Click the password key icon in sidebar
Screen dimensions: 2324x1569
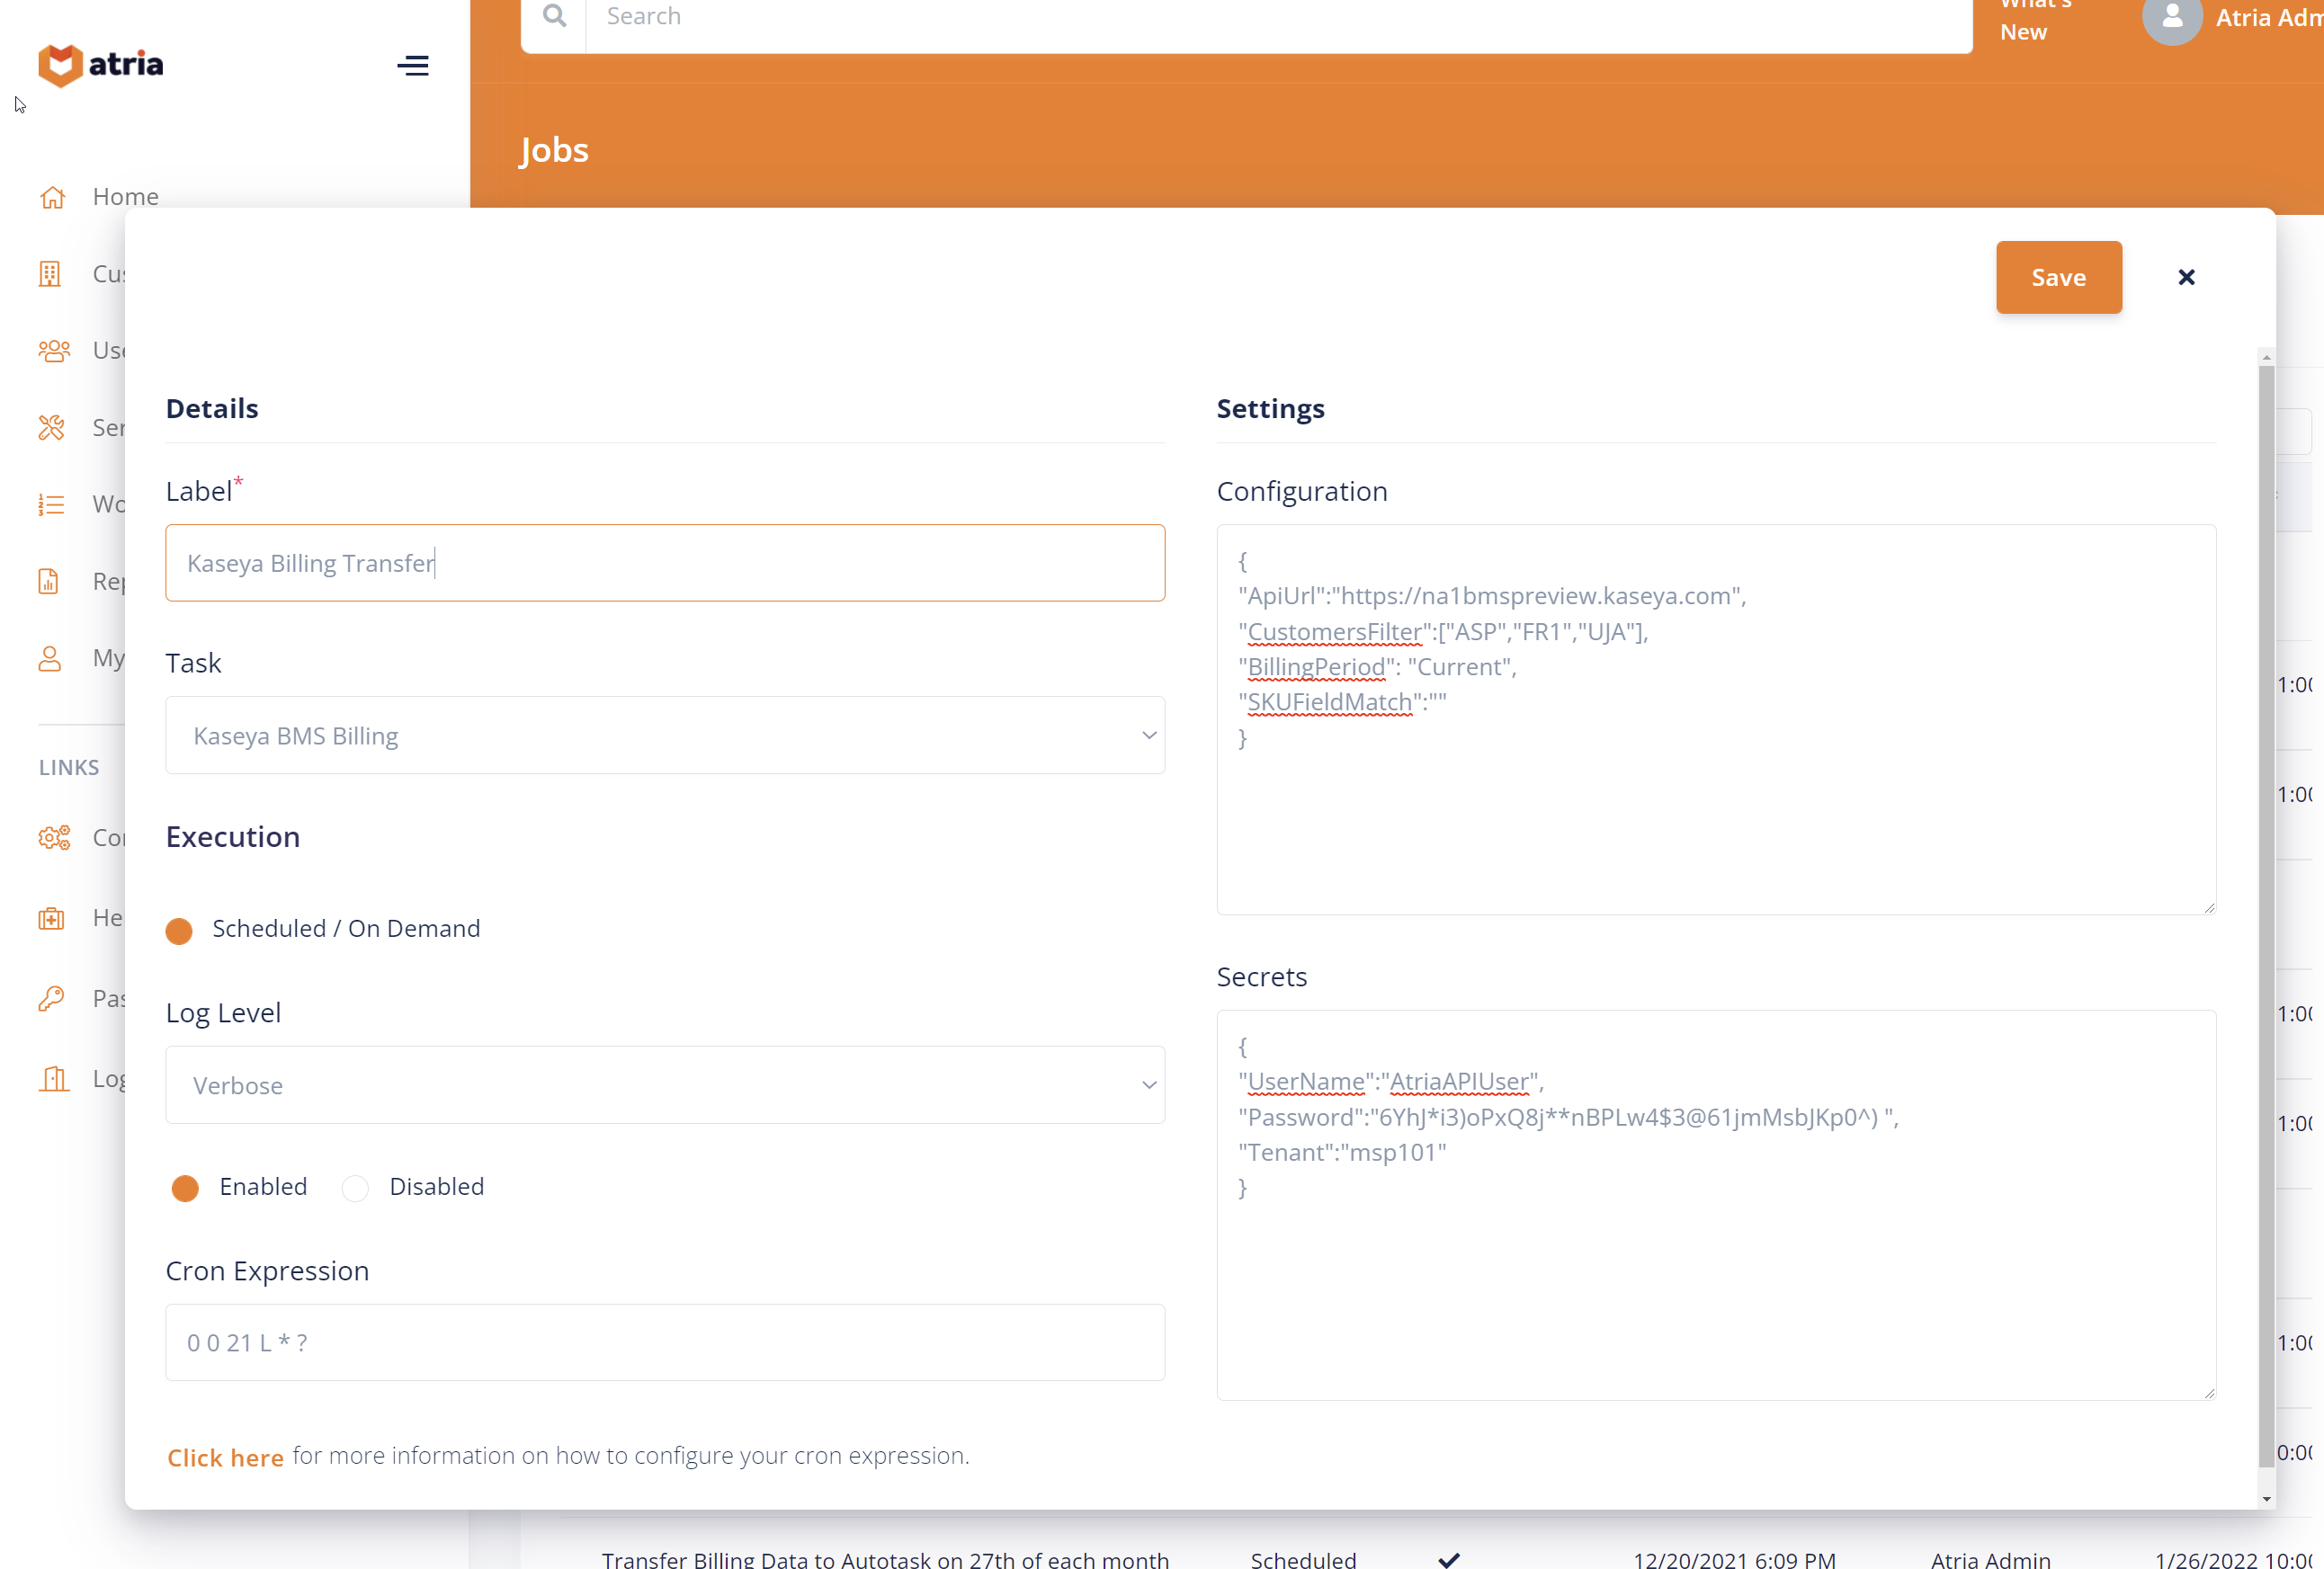(52, 998)
